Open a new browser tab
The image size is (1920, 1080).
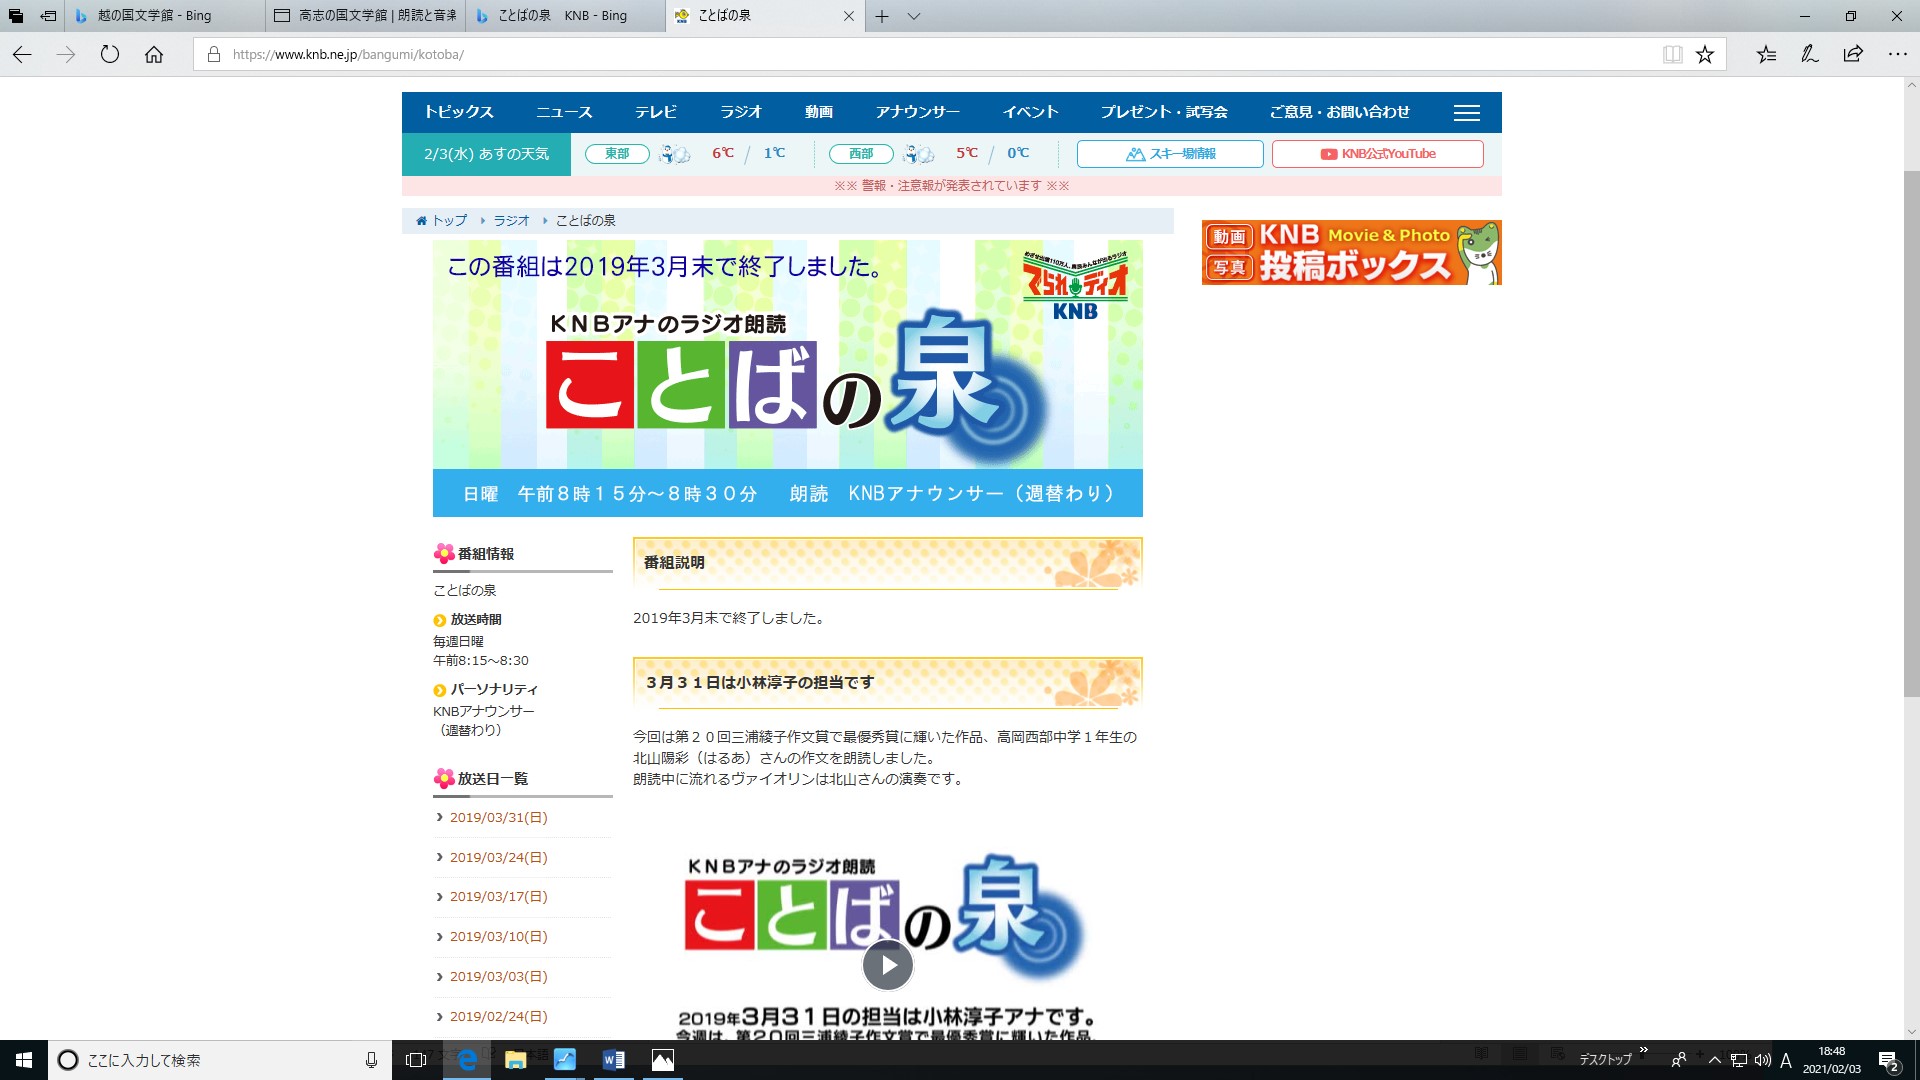(882, 16)
